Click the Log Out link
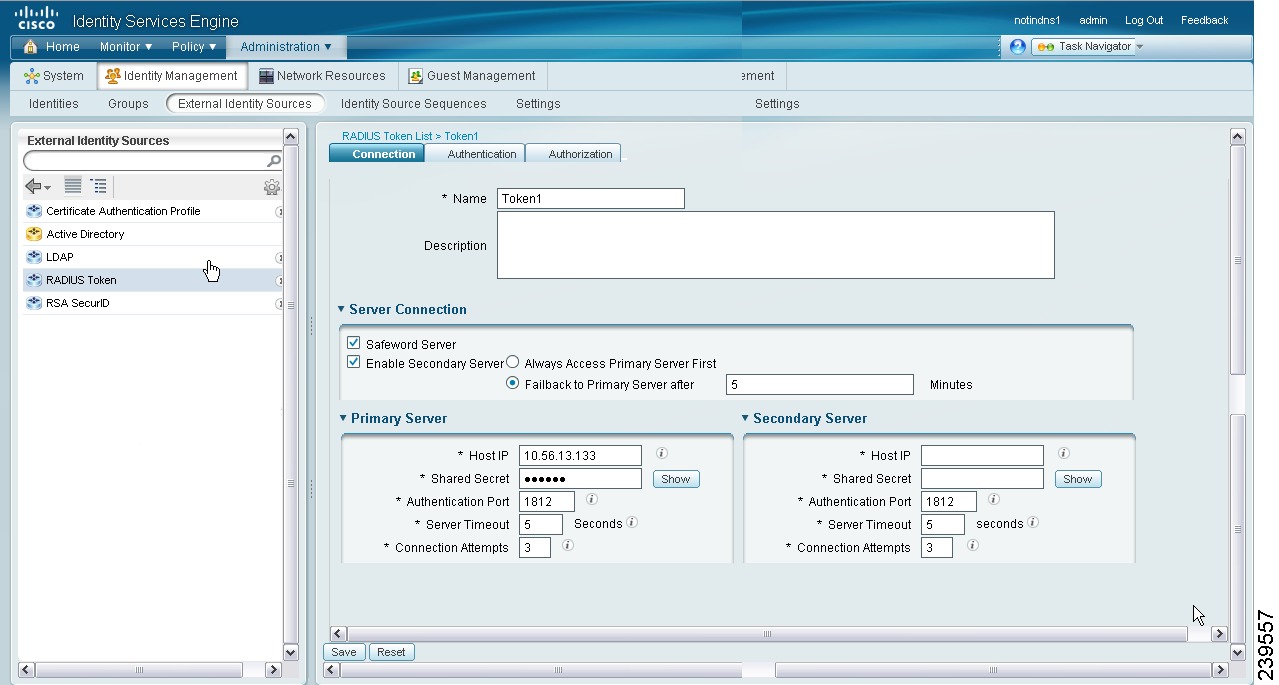 (1144, 20)
